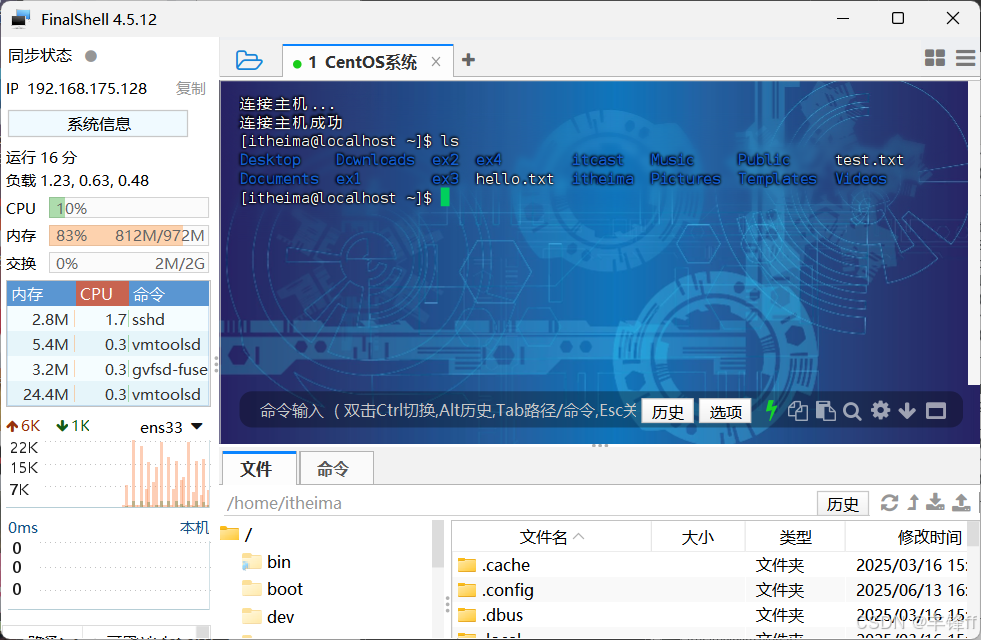Switch to the 命令 bottom tab
The image size is (981, 640).
[336, 469]
